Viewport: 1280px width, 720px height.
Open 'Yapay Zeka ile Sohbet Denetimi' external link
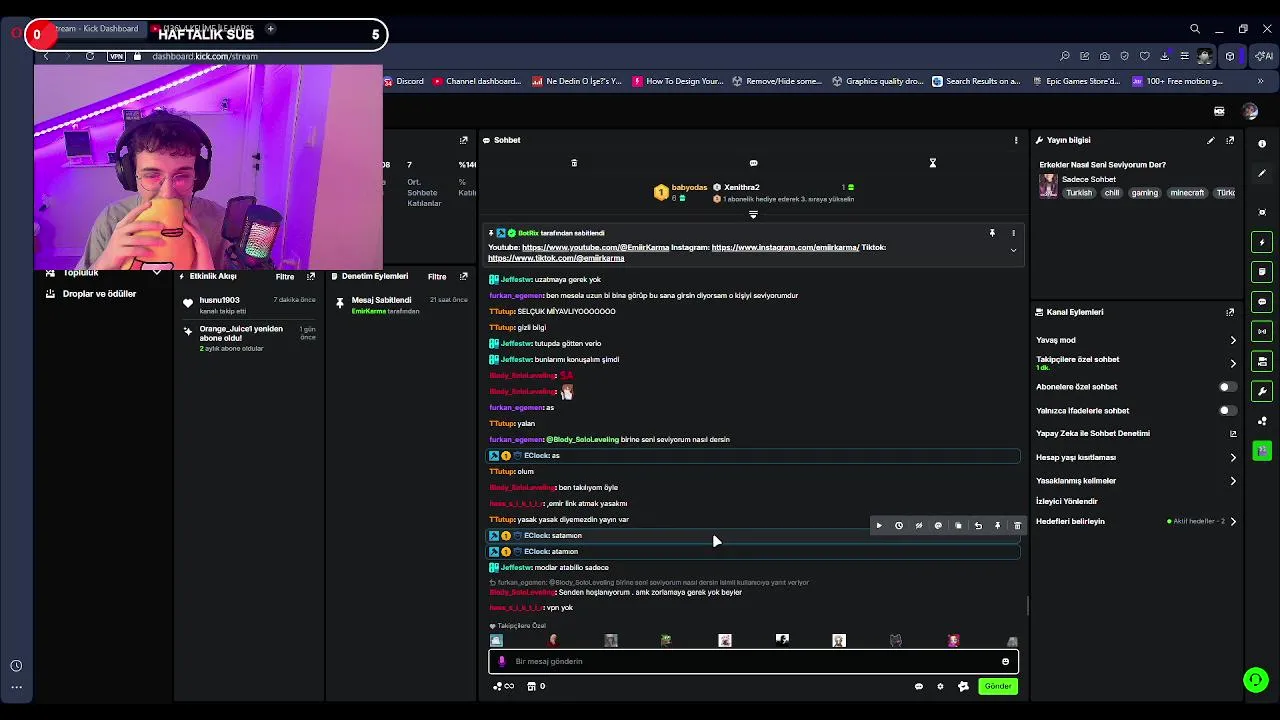tap(1233, 434)
